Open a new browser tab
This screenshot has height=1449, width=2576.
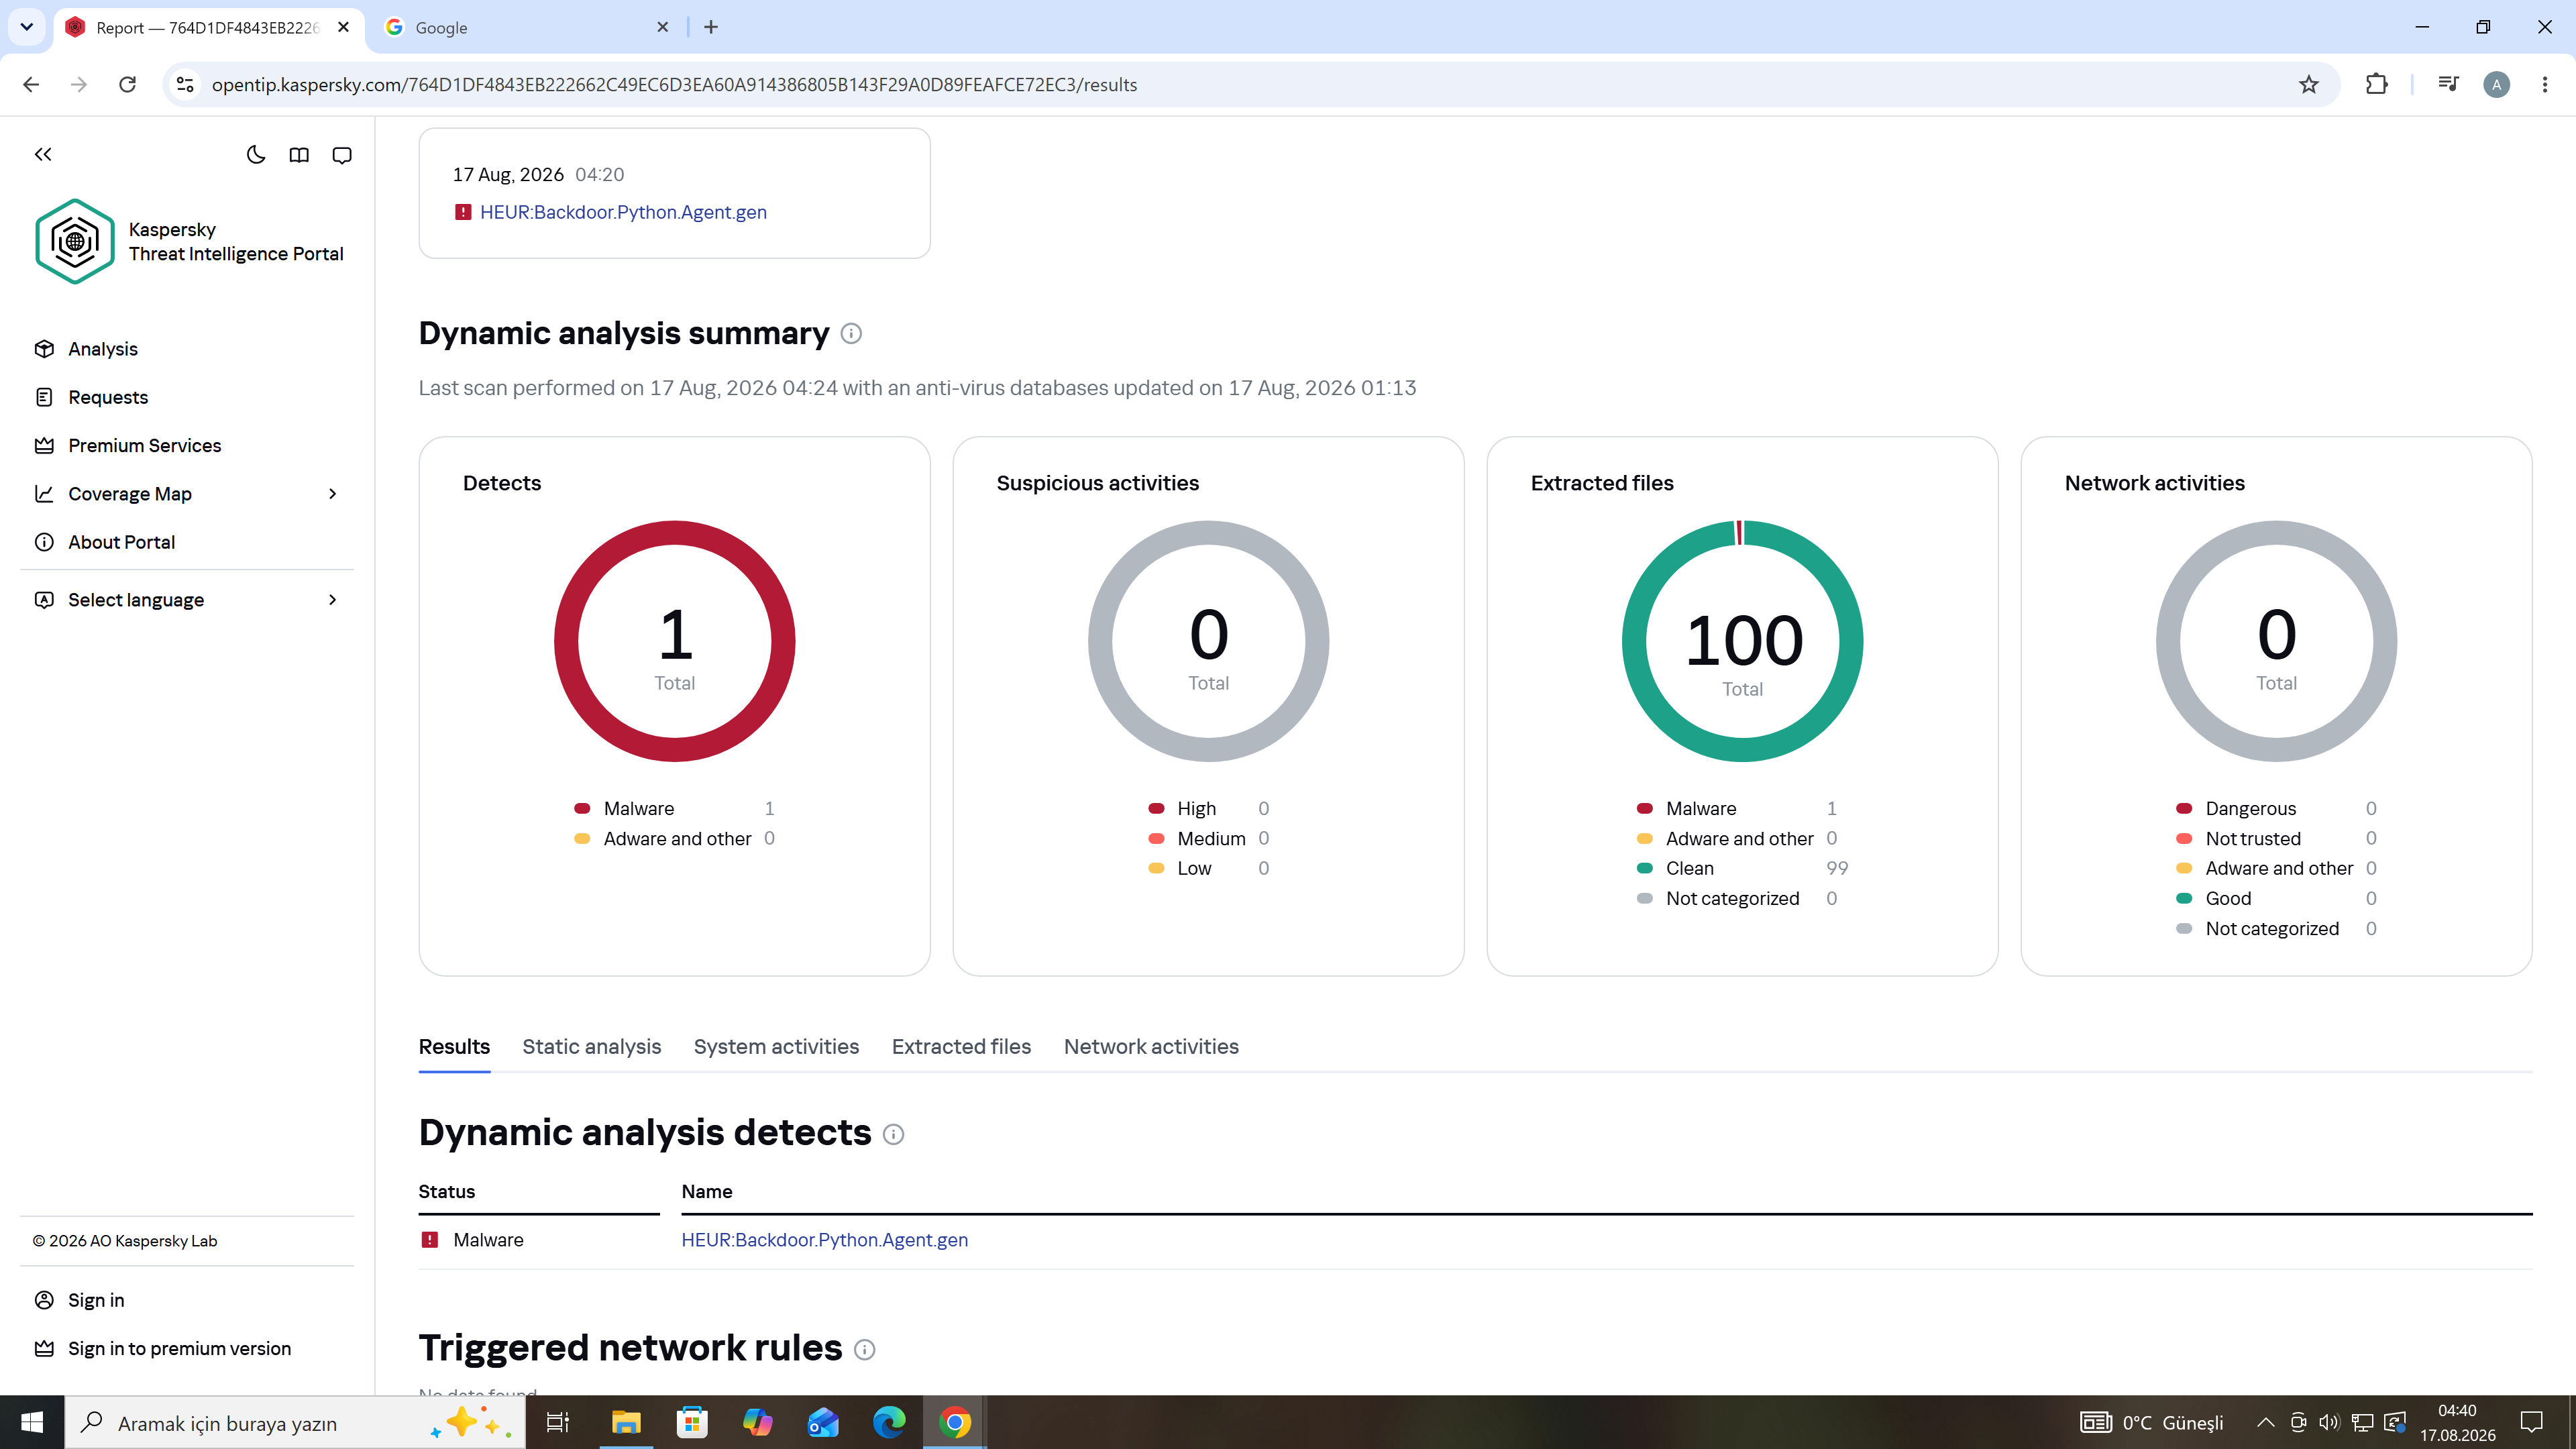711,28
